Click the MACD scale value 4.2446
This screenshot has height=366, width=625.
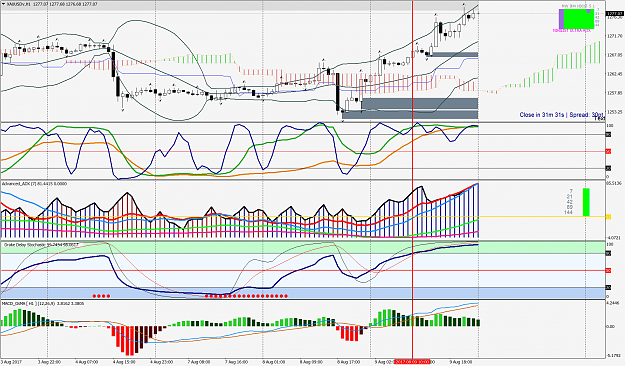tap(613, 303)
